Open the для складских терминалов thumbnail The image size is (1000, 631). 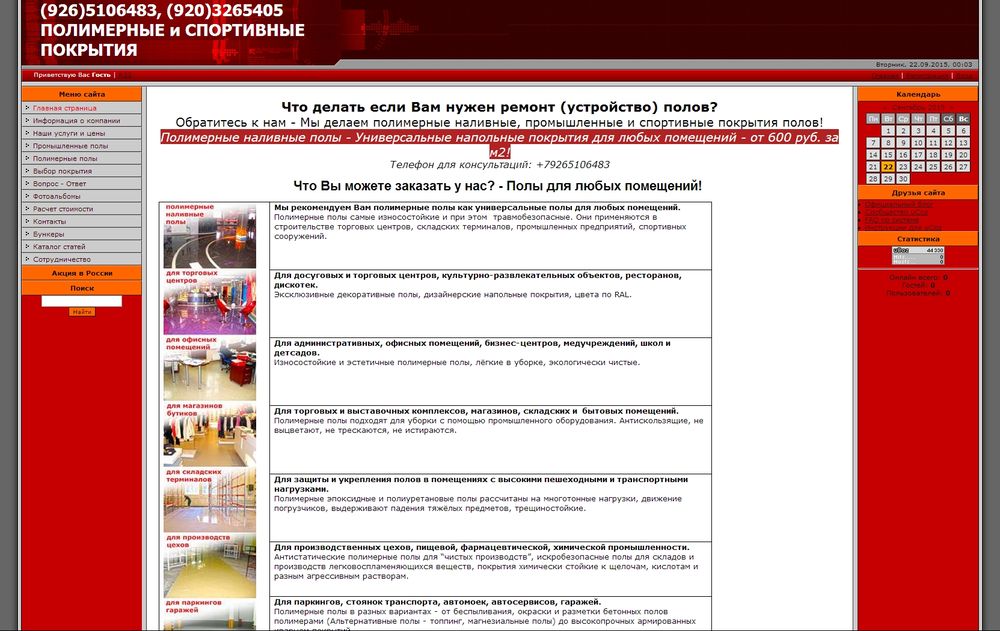click(x=209, y=501)
